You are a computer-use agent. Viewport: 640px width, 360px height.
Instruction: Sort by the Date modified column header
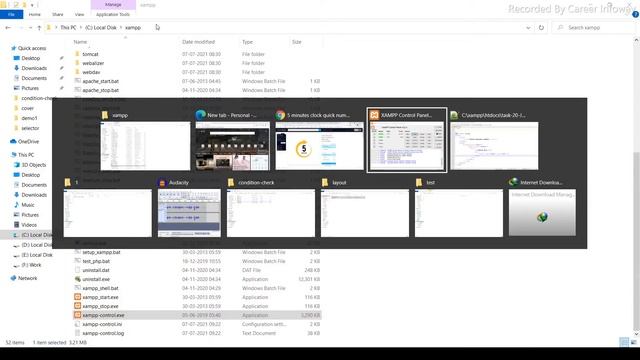[198, 42]
